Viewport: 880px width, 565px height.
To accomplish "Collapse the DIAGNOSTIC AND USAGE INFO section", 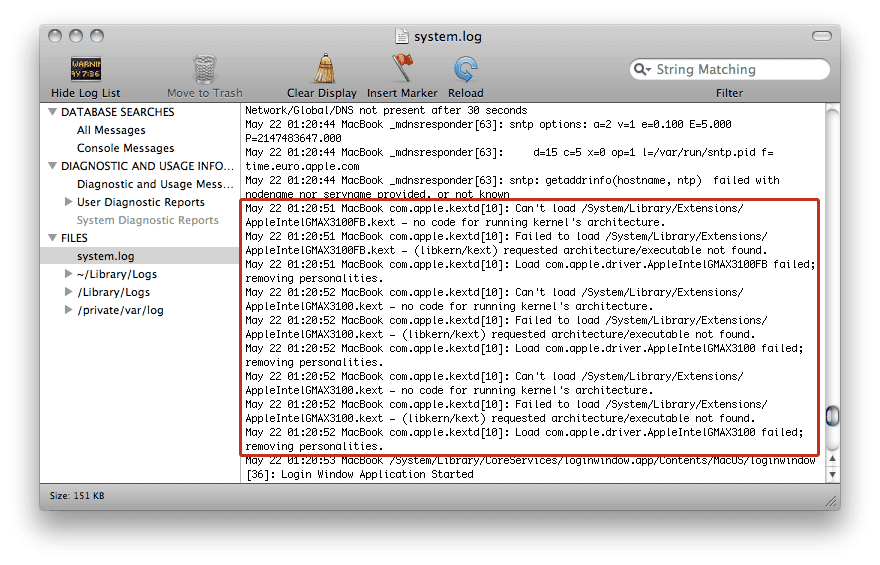I will (53, 166).
